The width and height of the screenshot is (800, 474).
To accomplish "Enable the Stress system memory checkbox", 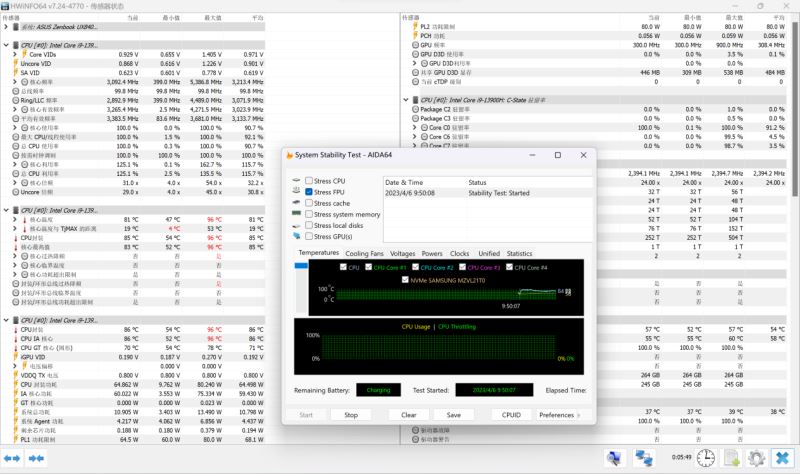I will [x=309, y=214].
